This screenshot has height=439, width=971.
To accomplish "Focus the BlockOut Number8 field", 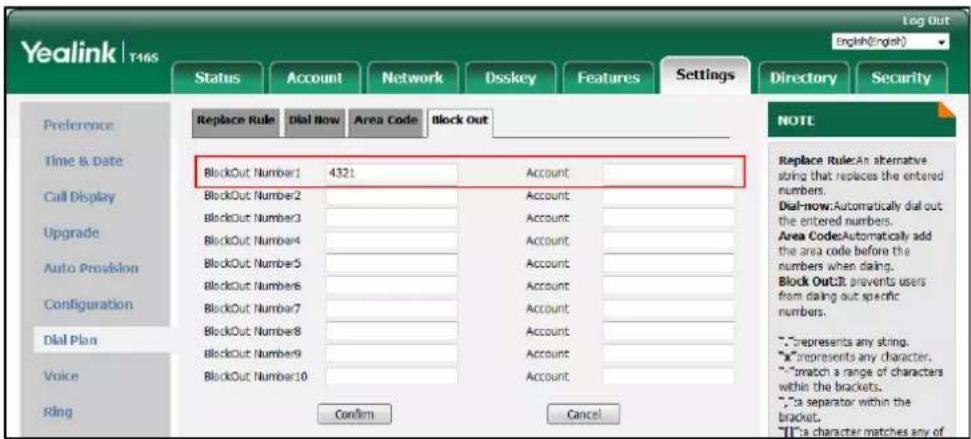I will tap(391, 331).
